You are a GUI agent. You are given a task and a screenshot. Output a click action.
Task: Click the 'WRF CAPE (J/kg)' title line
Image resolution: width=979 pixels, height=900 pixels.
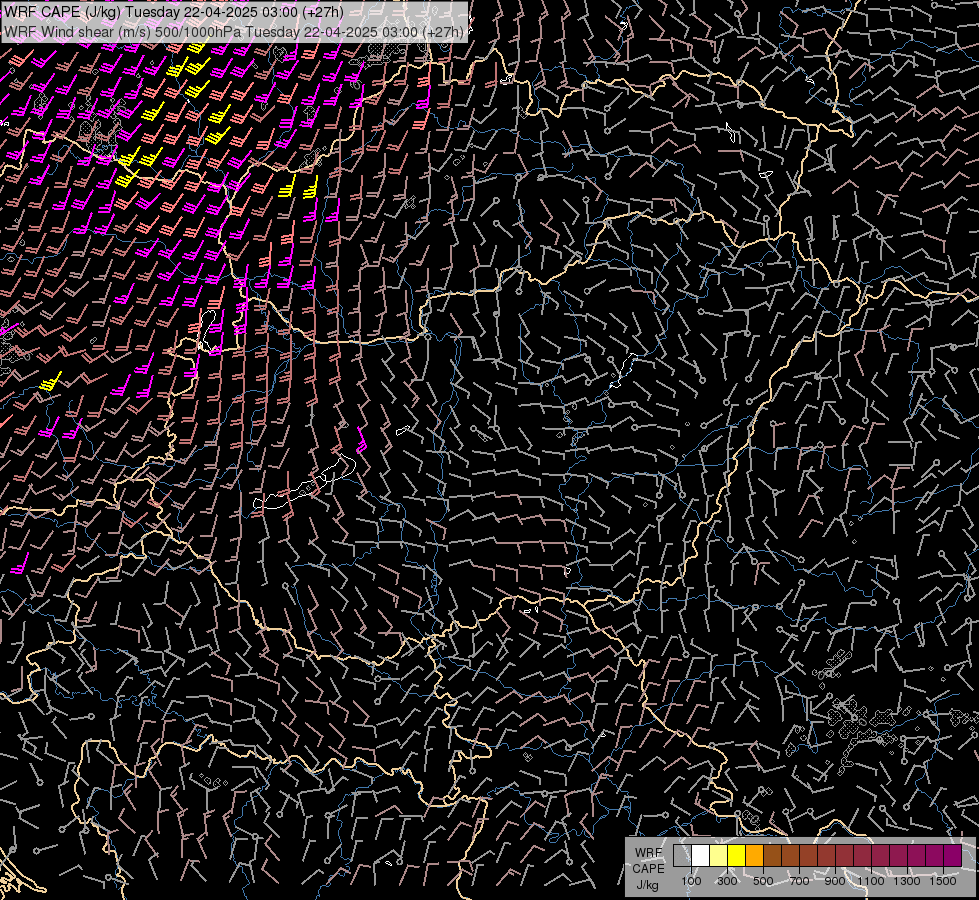pos(174,12)
